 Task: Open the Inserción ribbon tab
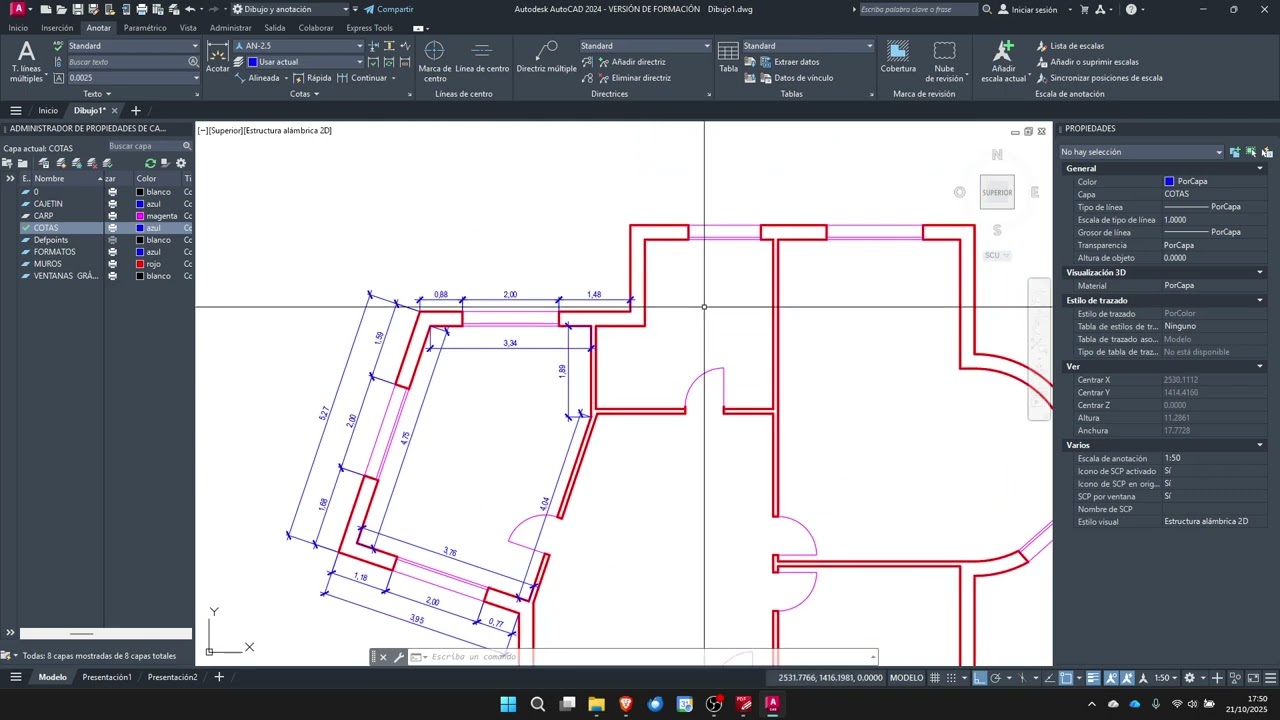tap(57, 28)
